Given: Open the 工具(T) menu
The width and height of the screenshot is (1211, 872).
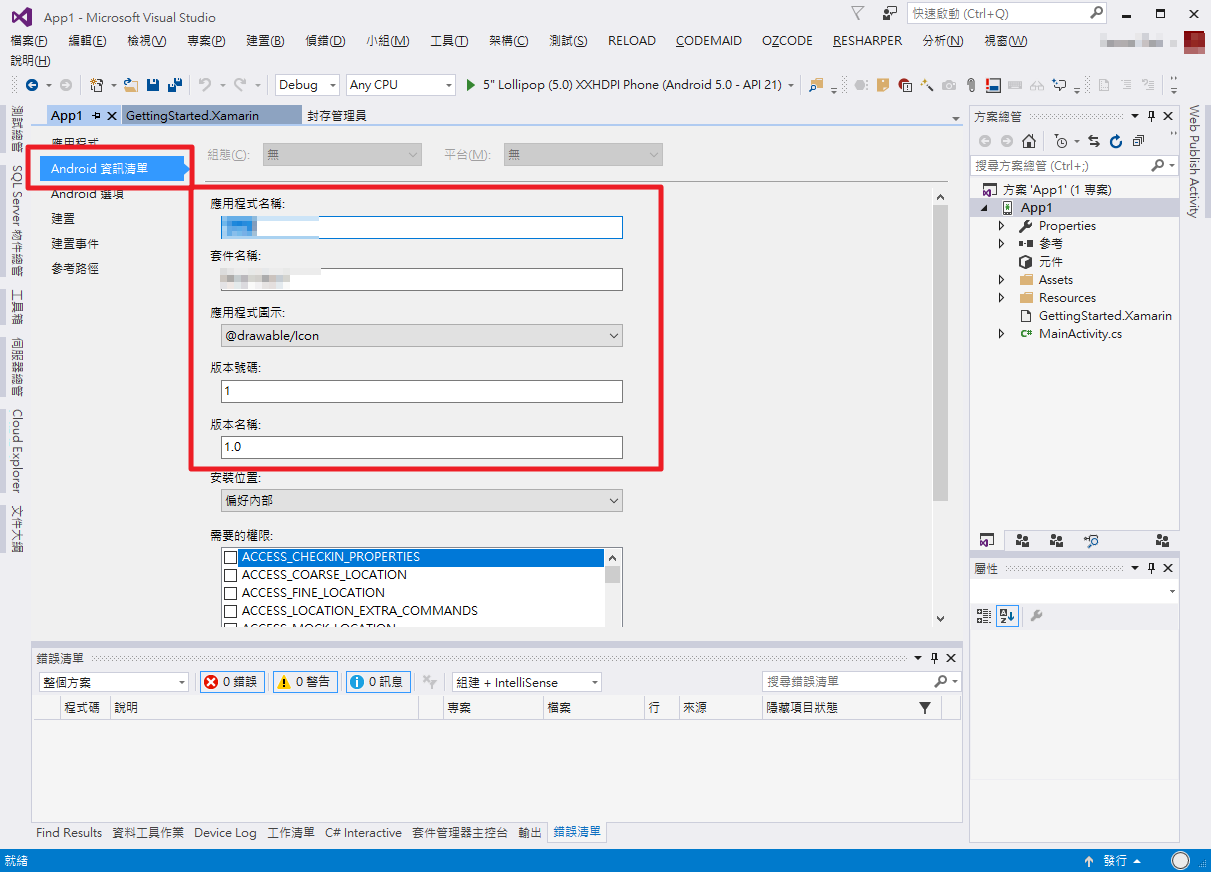Looking at the screenshot, I should coord(449,41).
